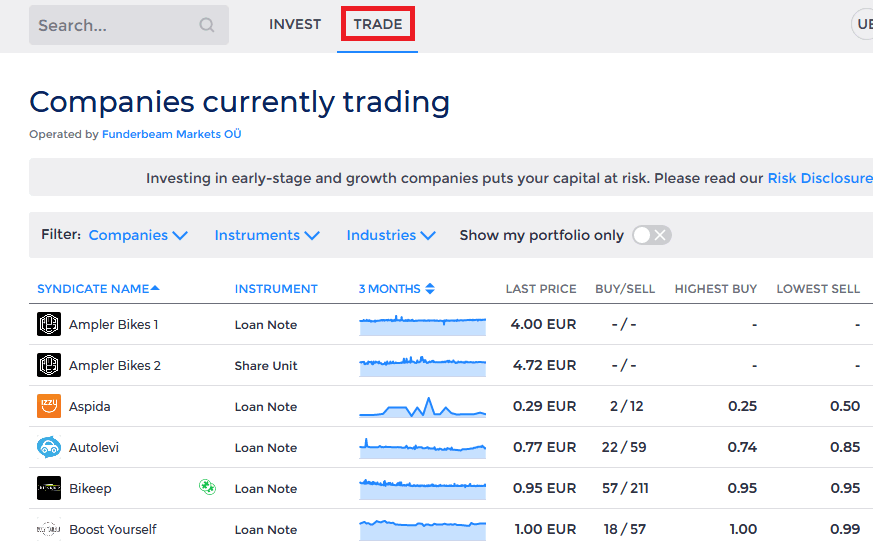The image size is (873, 546).
Task: Click last price 0.29 EUR
Action: pyautogui.click(x=545, y=406)
